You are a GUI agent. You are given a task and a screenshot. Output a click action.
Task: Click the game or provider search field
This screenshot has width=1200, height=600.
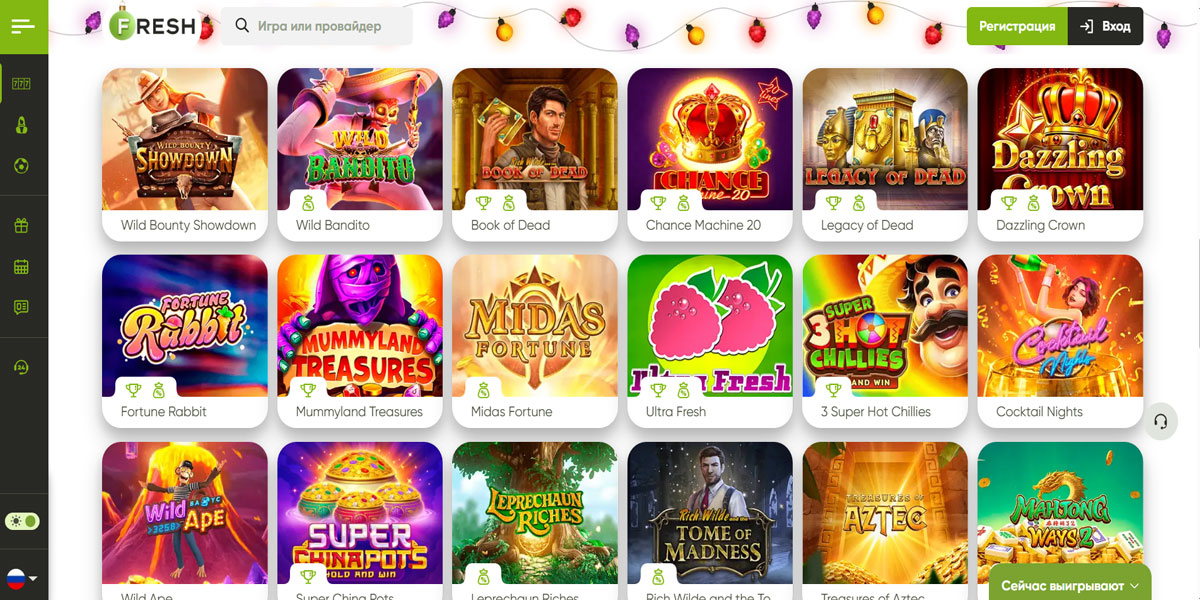(x=317, y=26)
